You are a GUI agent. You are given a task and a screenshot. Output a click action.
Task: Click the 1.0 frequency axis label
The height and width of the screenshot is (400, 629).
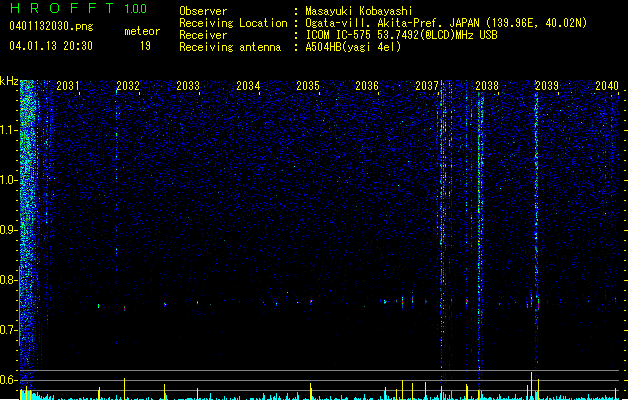(x=9, y=180)
